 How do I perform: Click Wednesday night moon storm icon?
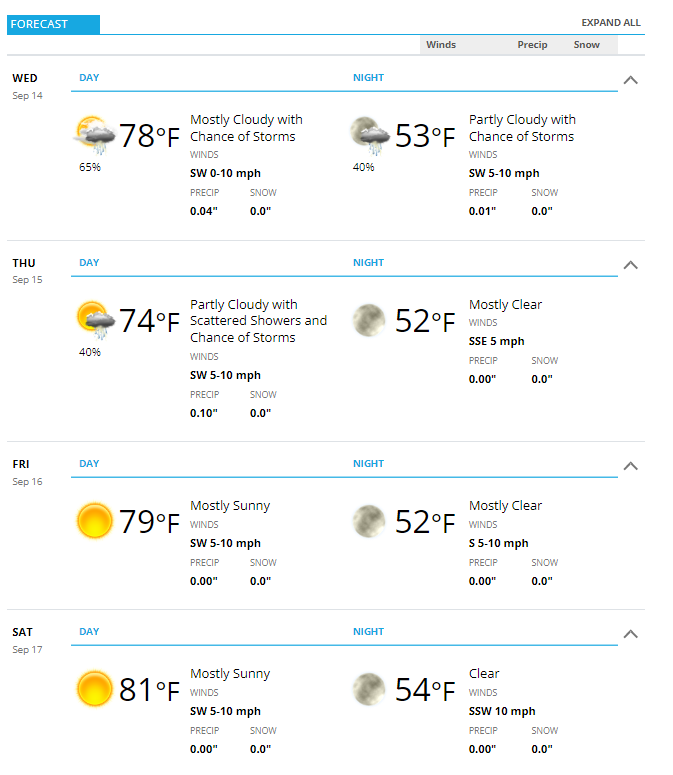pyautogui.click(x=369, y=134)
